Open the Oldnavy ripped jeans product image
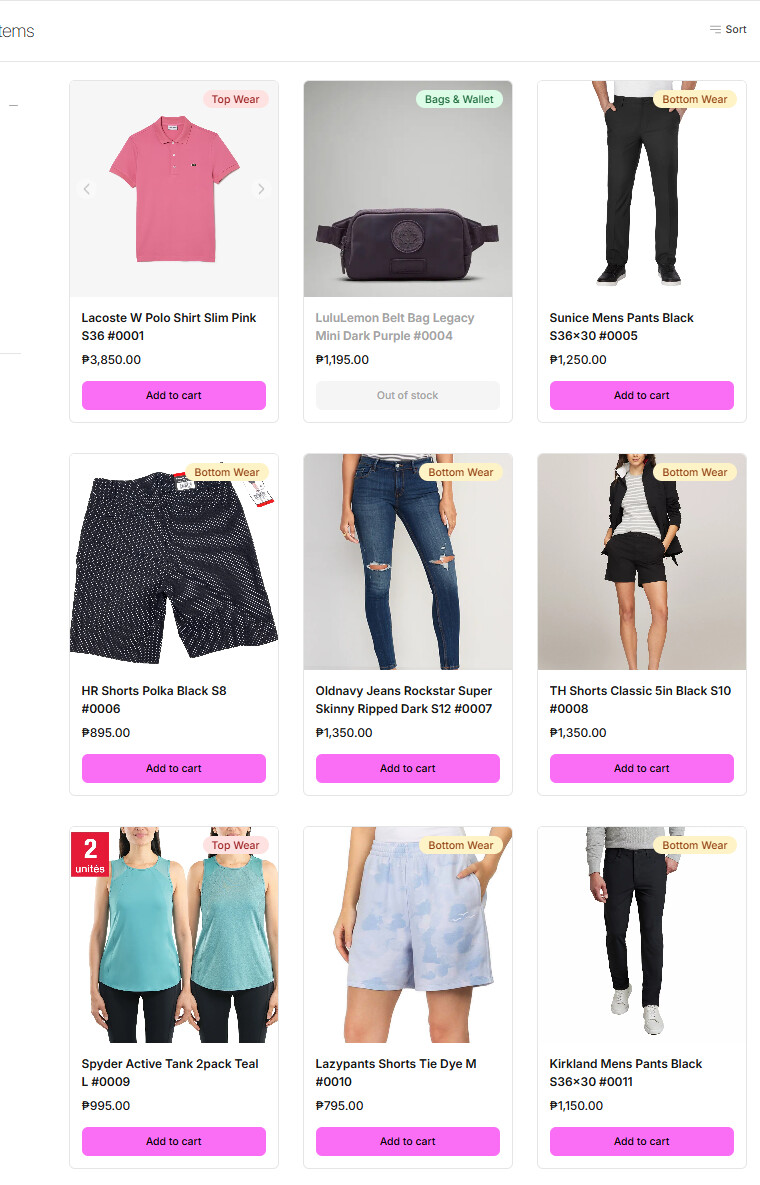Viewport: 760px width, 1185px height. coord(408,562)
